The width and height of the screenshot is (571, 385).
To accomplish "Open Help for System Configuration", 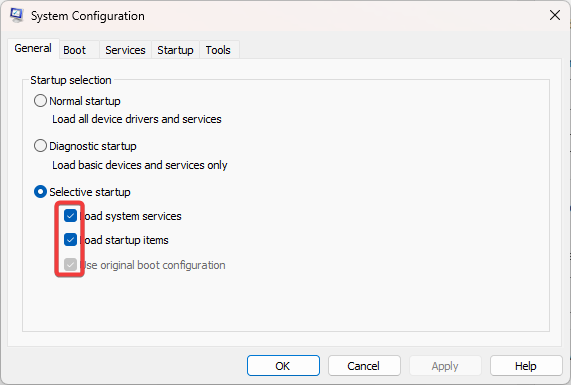I will pyautogui.click(x=526, y=366).
